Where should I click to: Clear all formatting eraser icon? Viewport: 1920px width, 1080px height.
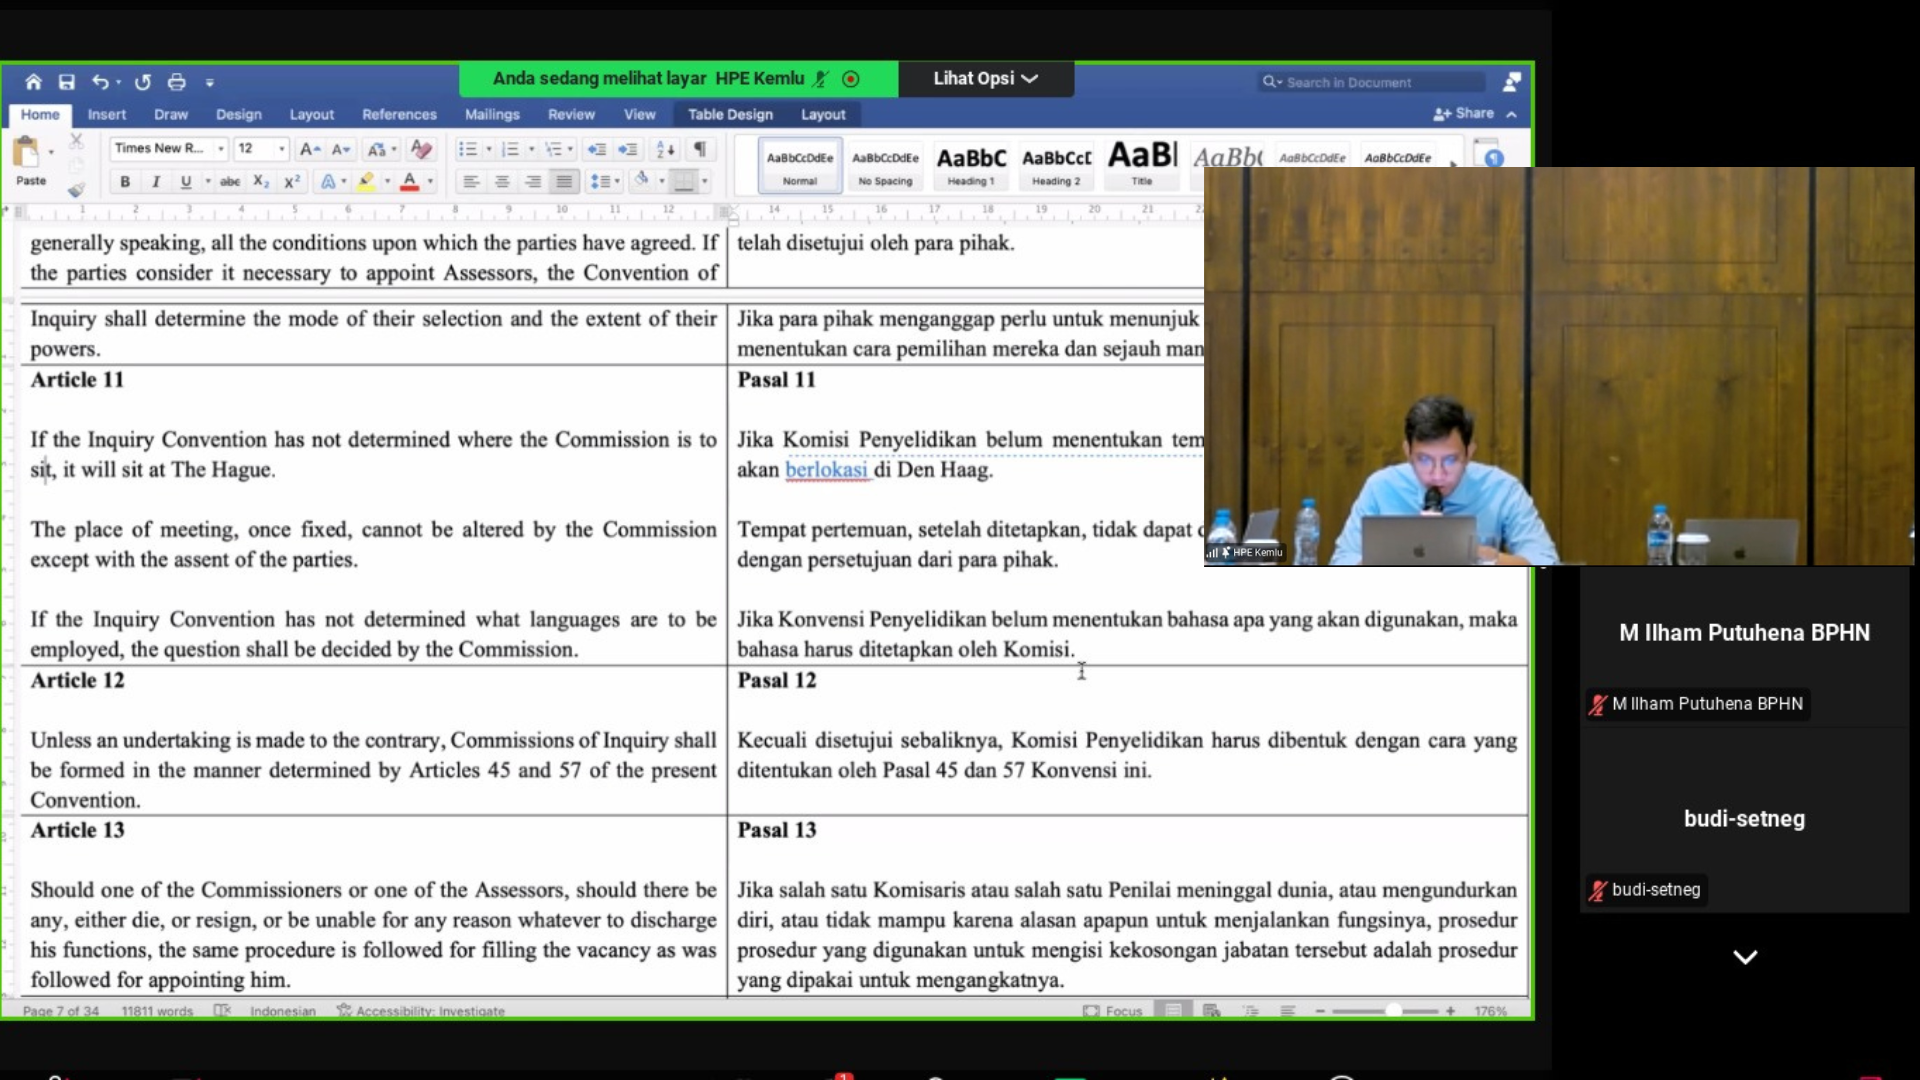pos(422,149)
